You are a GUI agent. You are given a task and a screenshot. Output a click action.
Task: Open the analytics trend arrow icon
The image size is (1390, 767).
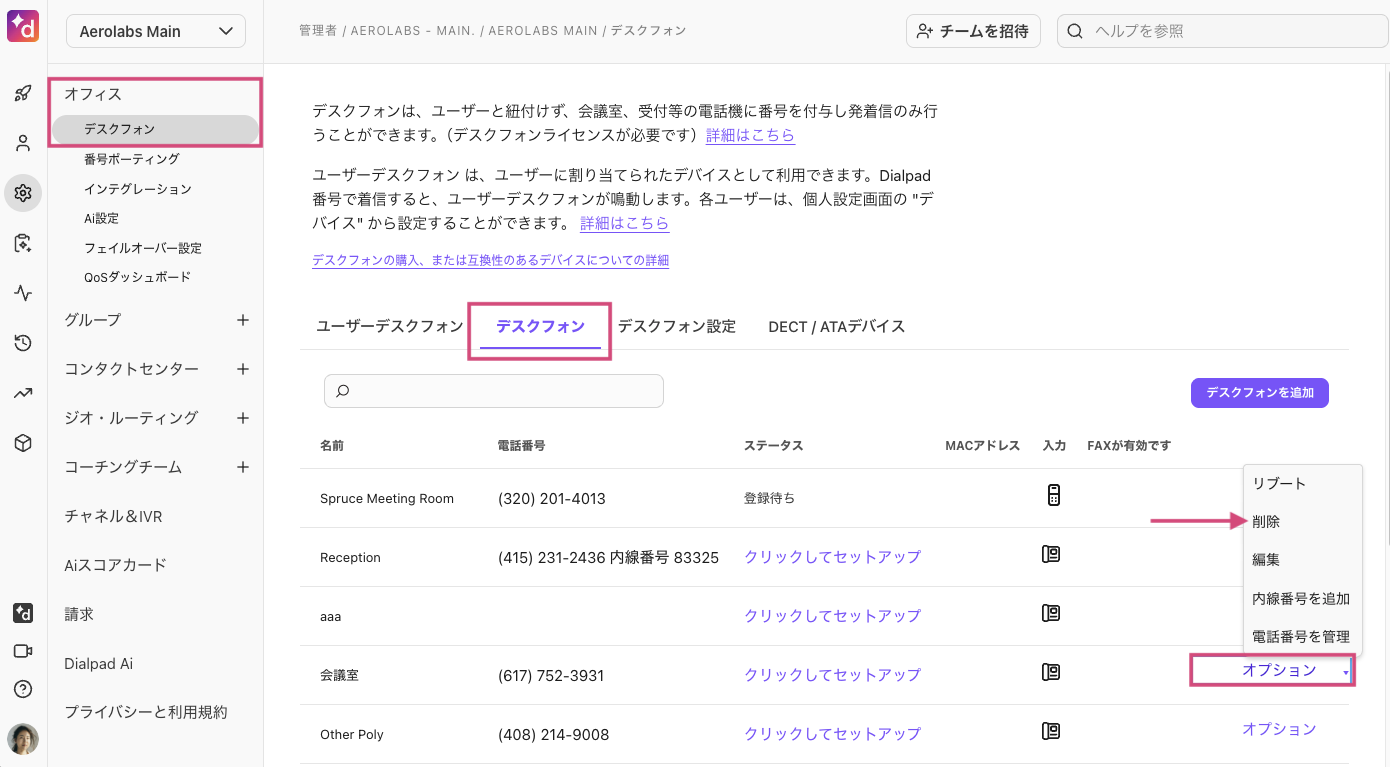tap(23, 393)
